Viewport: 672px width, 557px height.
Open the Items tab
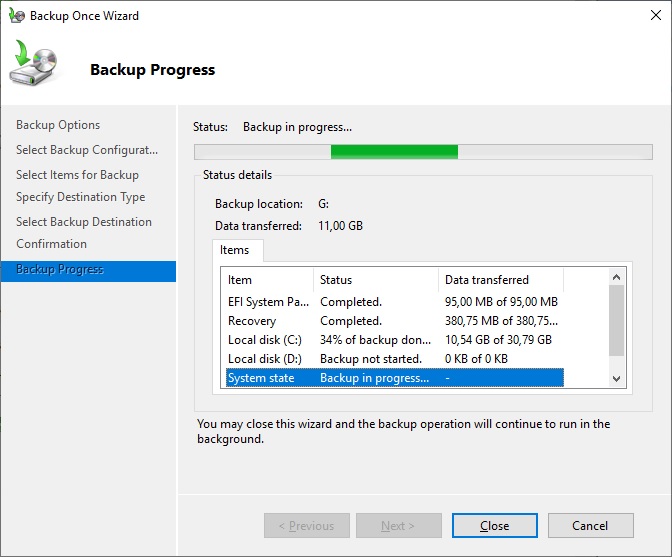[235, 250]
